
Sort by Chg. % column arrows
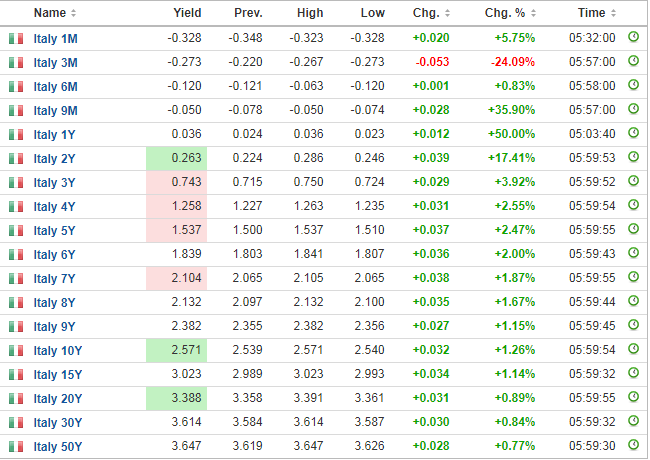(x=534, y=13)
